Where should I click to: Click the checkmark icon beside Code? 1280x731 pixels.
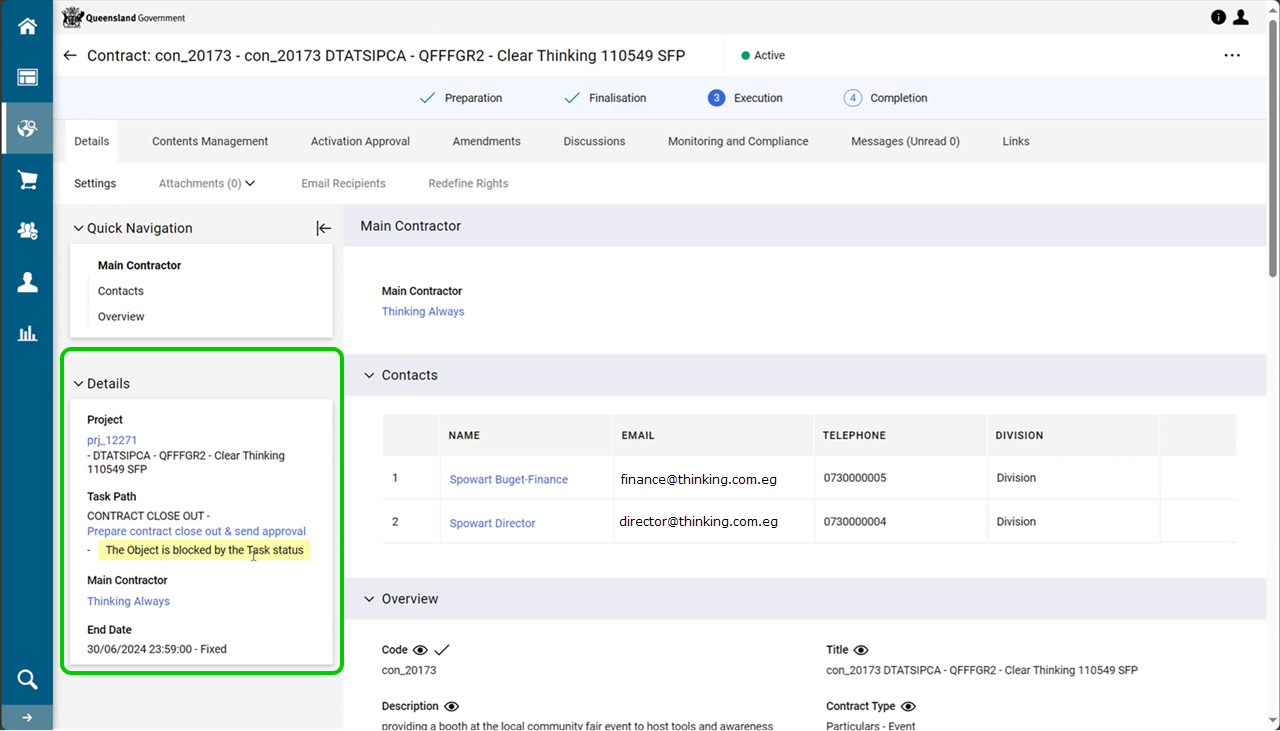442,650
